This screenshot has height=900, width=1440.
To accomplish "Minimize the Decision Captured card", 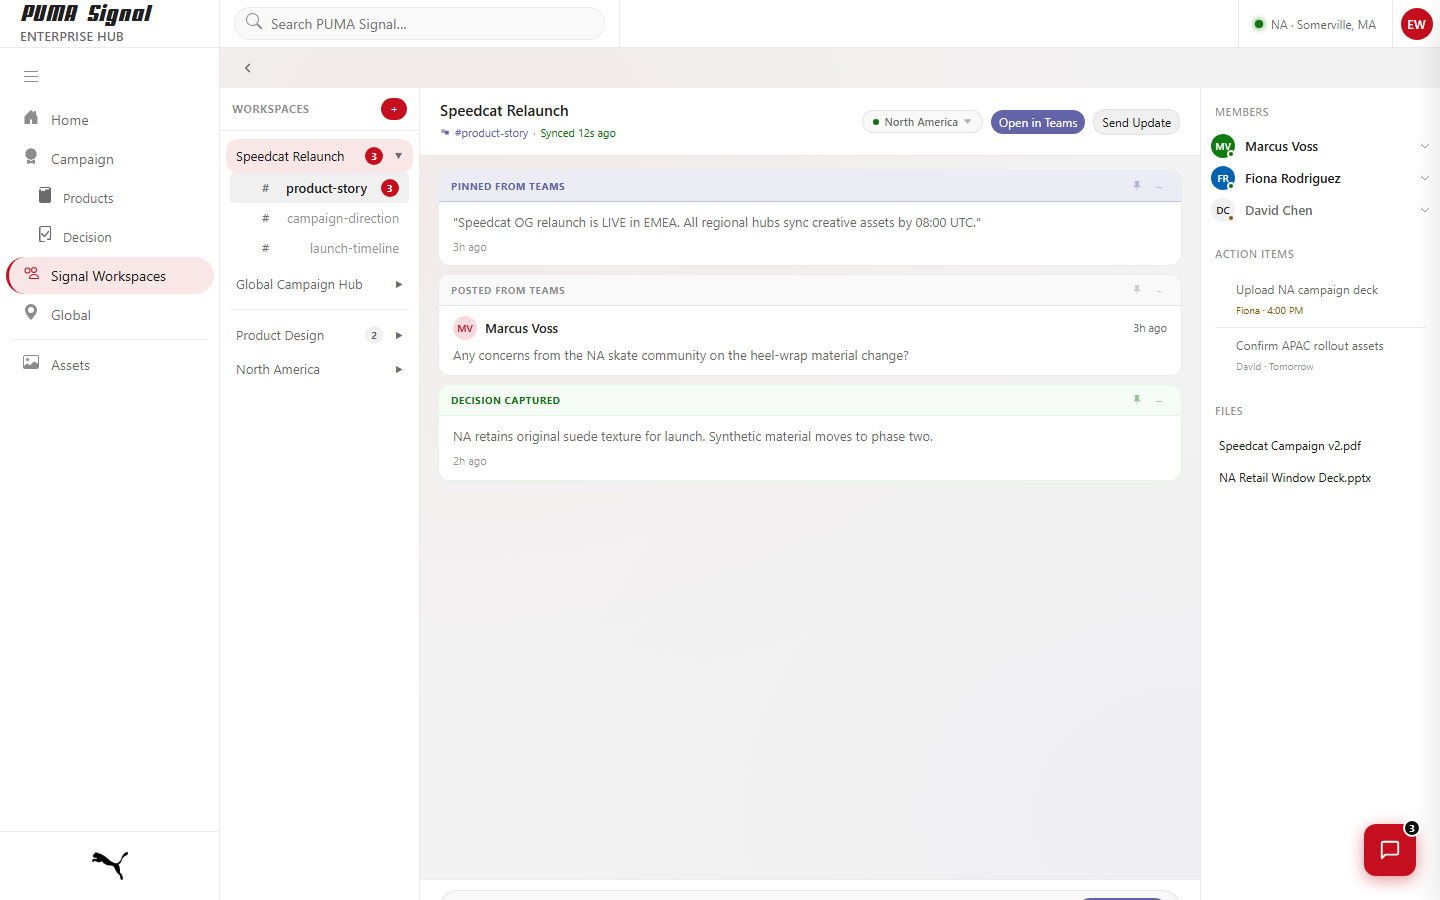I will [1159, 401].
